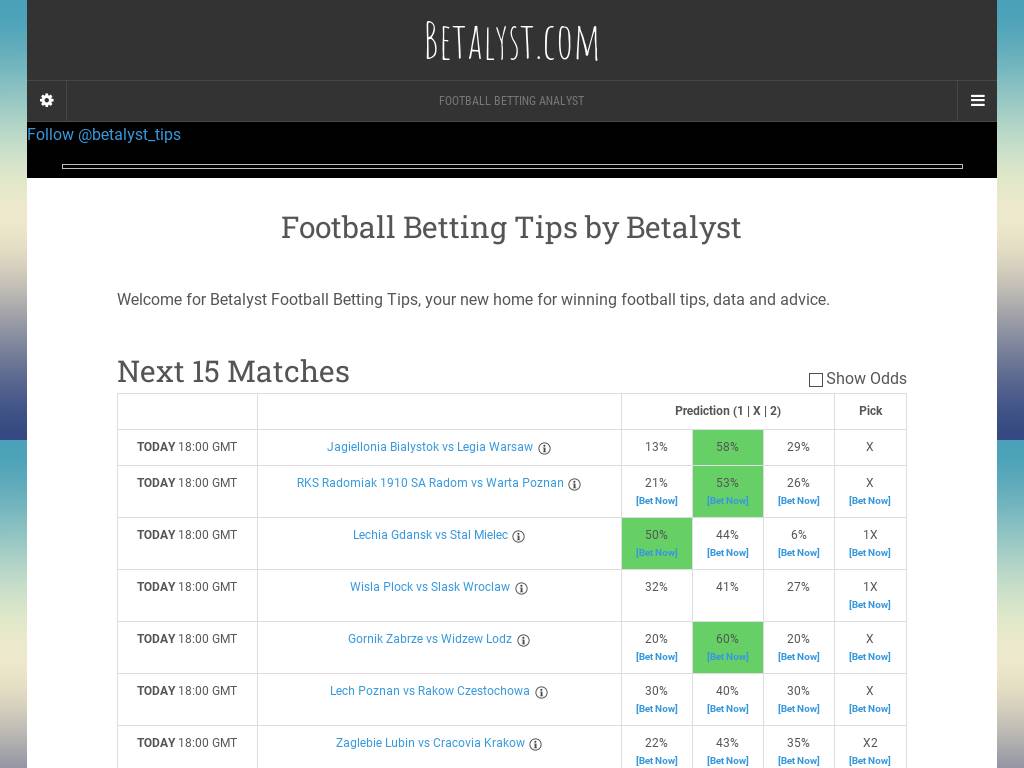Open the settings gear icon
Screen dimensions: 1024x768
tap(46, 101)
